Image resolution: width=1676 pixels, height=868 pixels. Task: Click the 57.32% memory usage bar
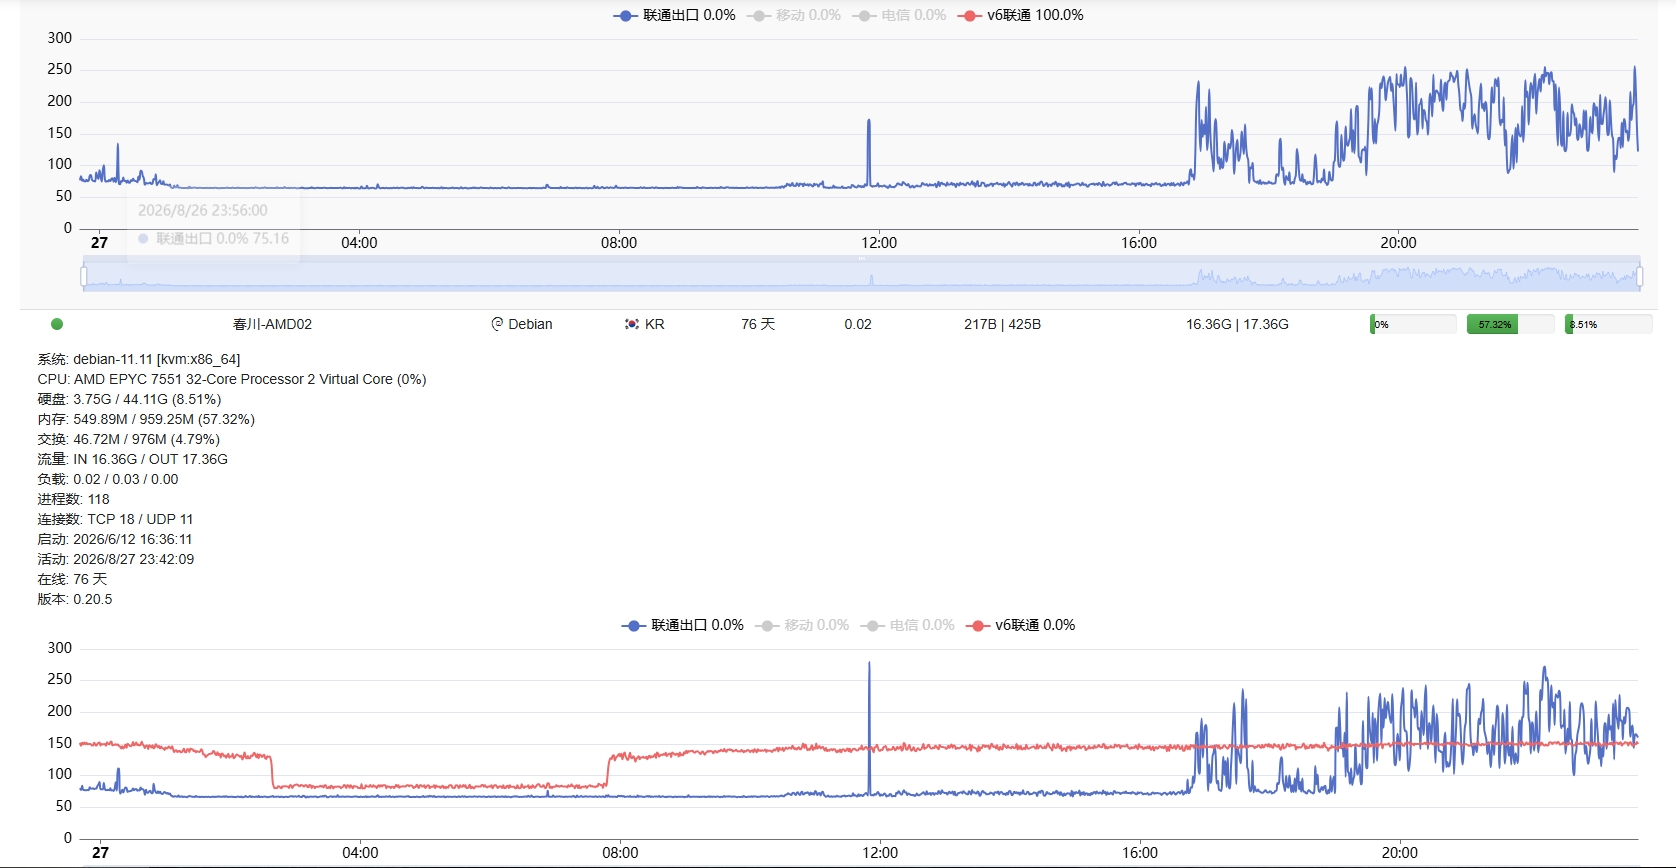pos(1510,324)
